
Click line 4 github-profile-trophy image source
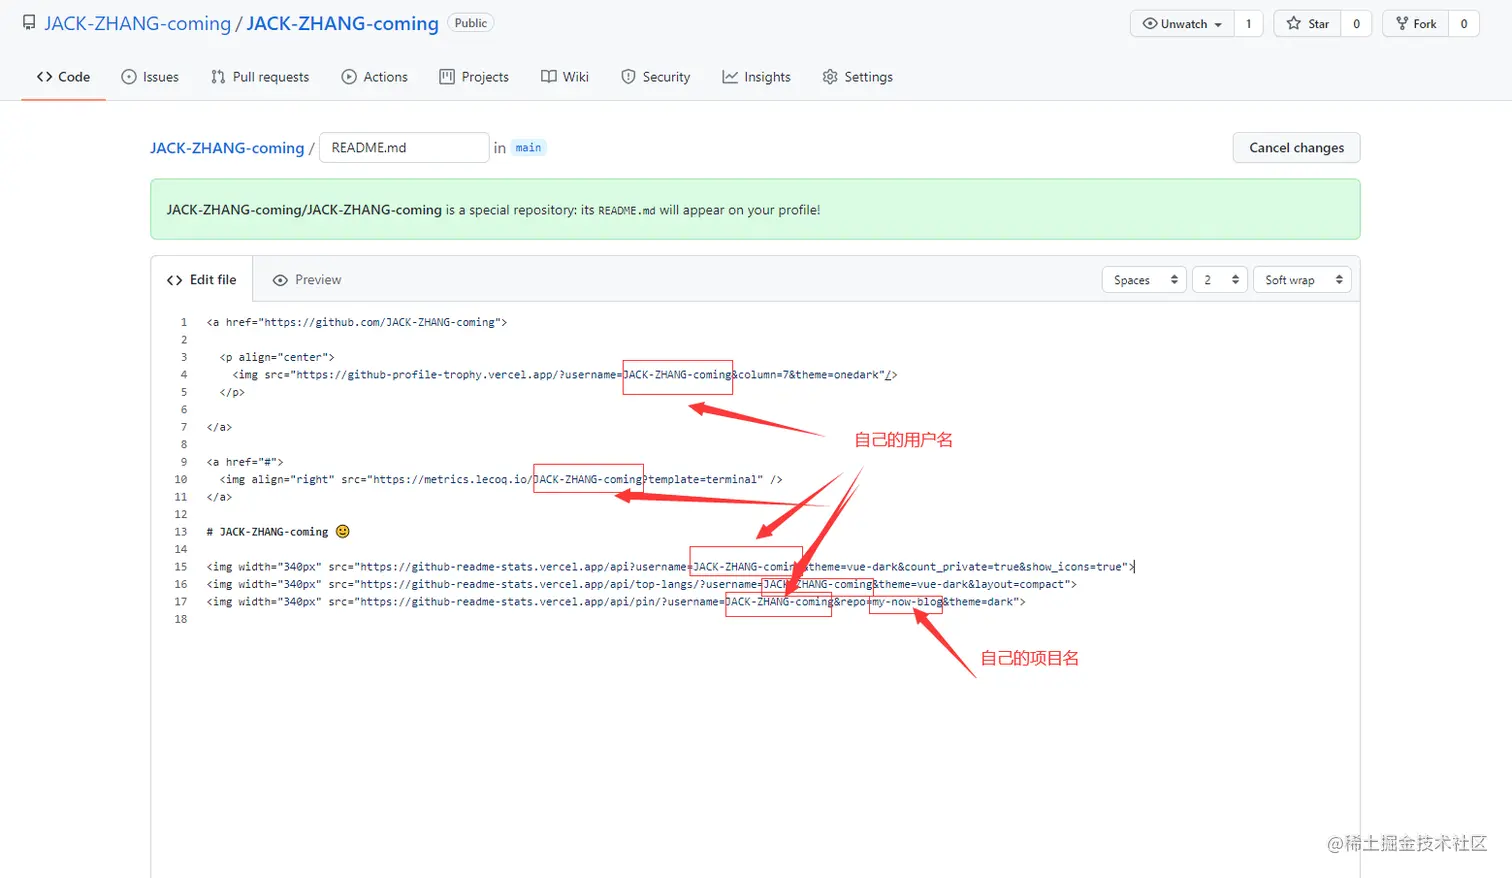click(565, 375)
